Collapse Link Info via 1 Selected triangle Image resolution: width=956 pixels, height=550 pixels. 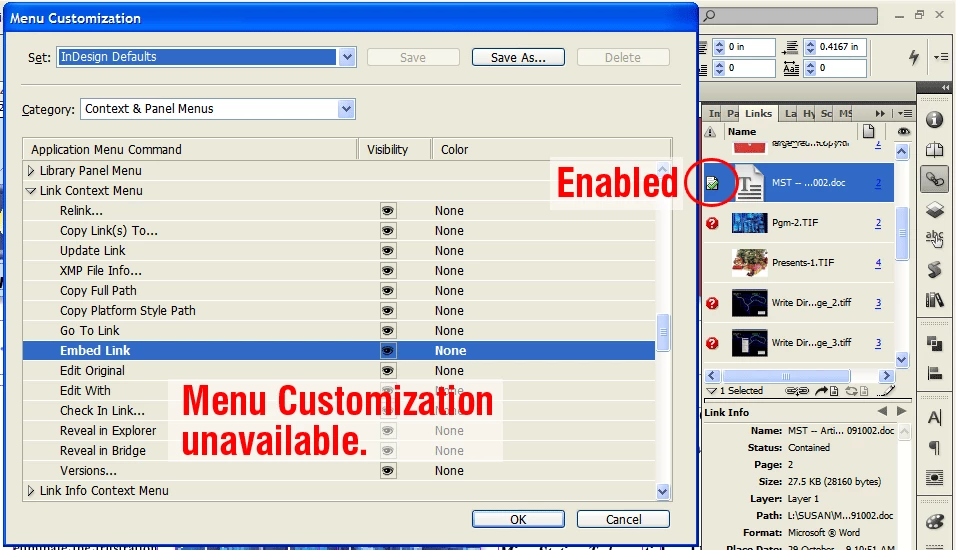(711, 391)
